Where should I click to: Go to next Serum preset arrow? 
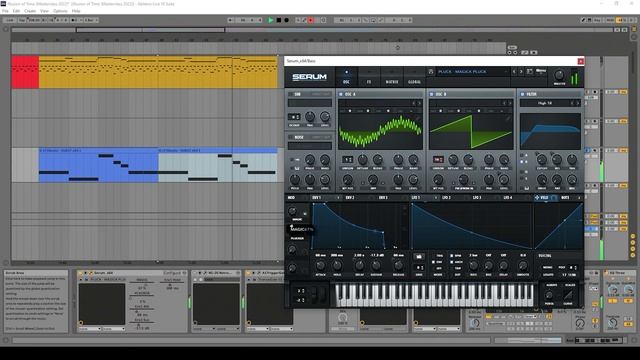click(x=521, y=72)
